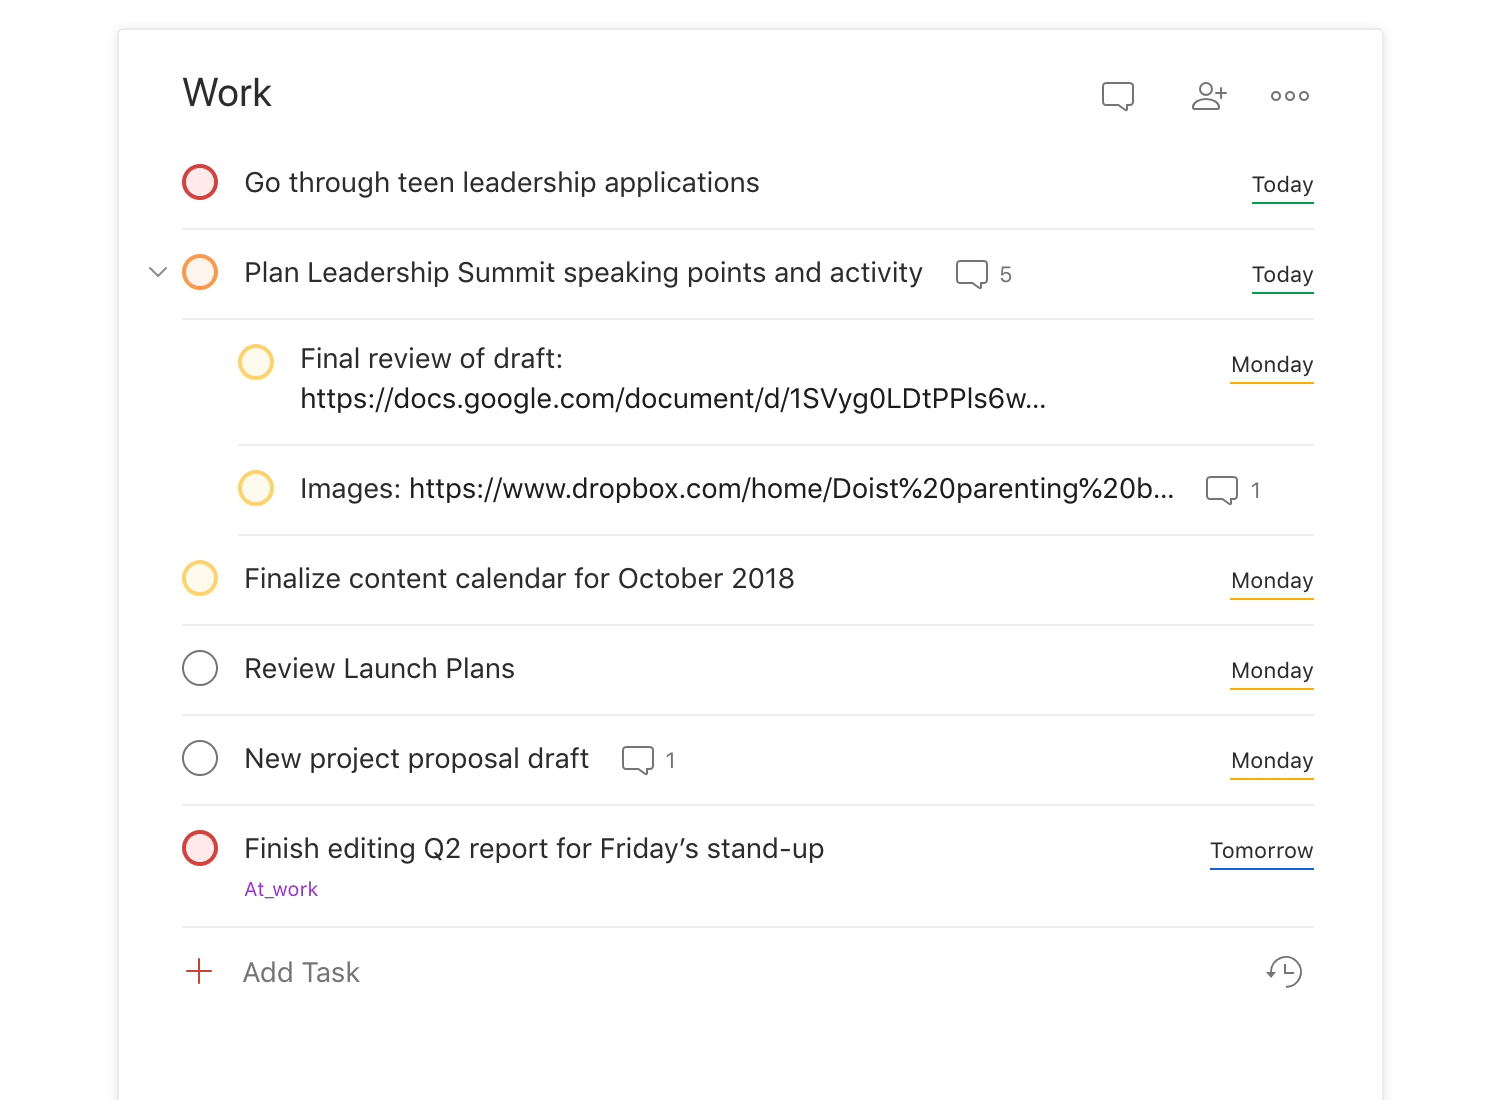Check off Finalize content calendar task

tap(200, 578)
